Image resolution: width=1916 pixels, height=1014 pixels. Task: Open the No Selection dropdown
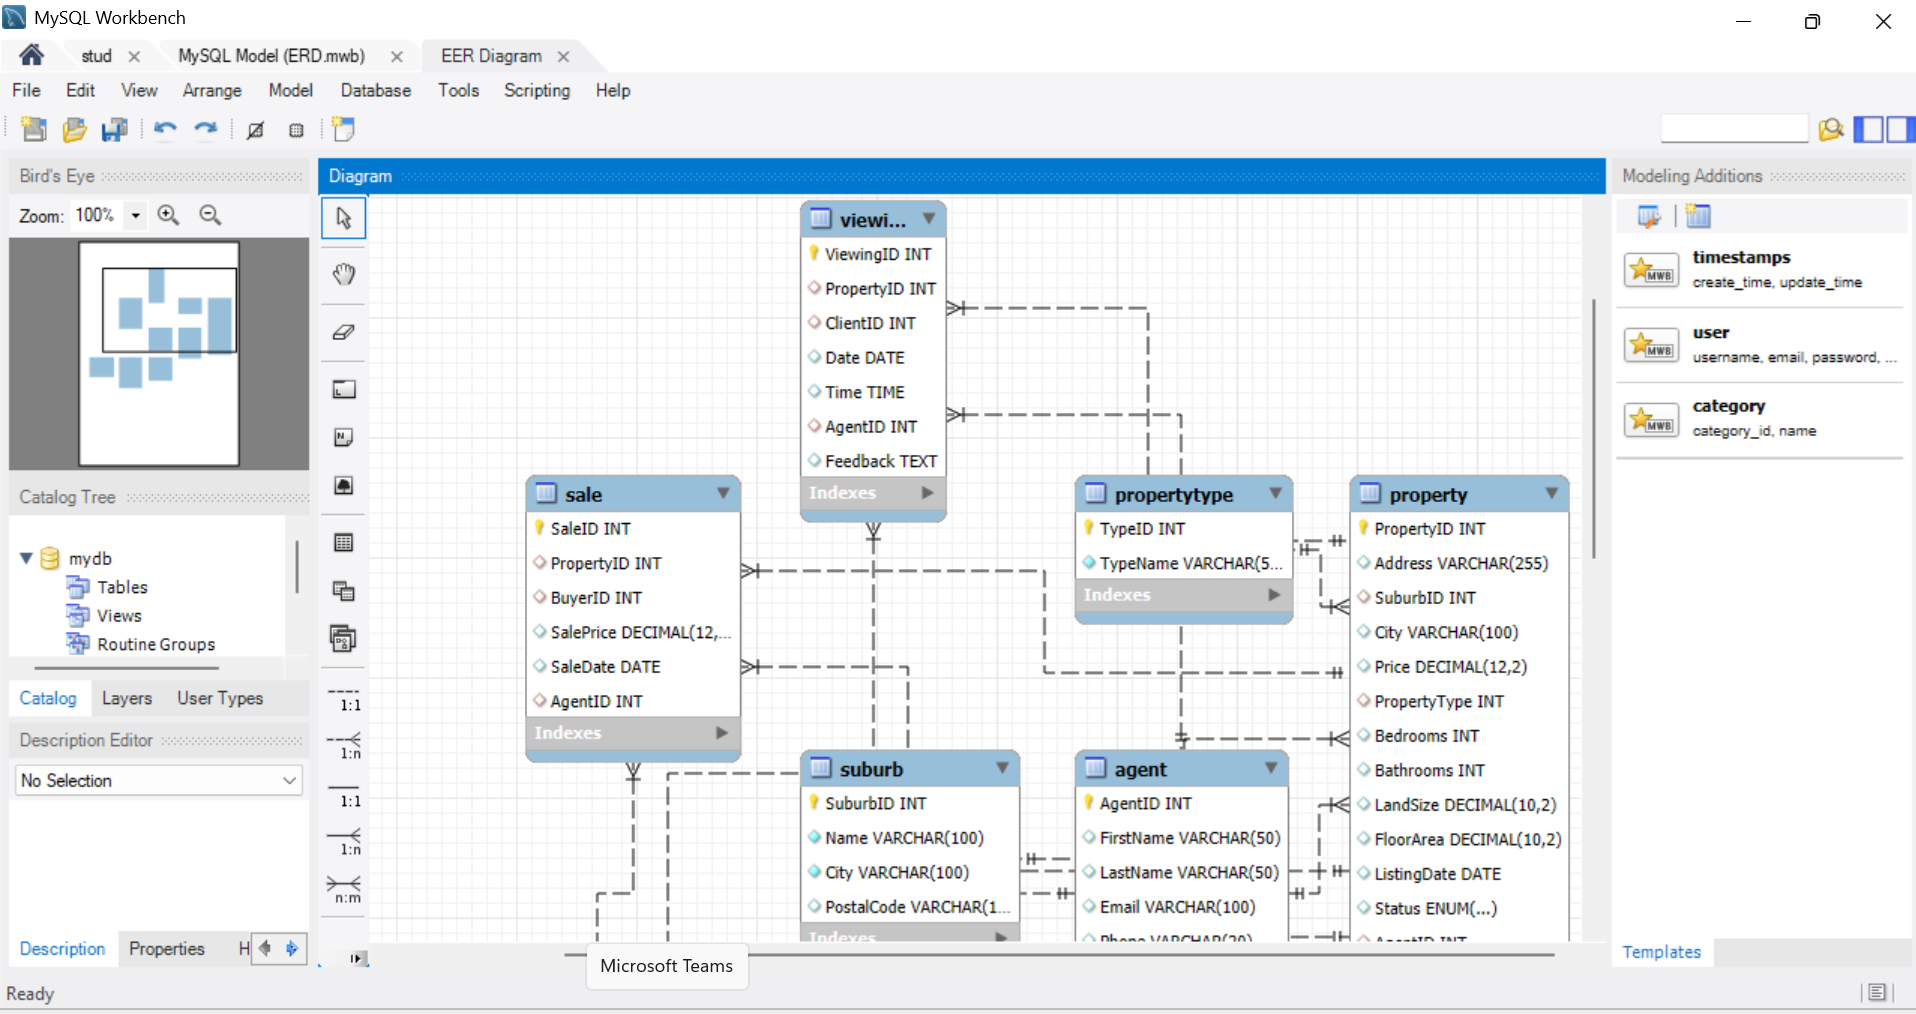tap(289, 780)
